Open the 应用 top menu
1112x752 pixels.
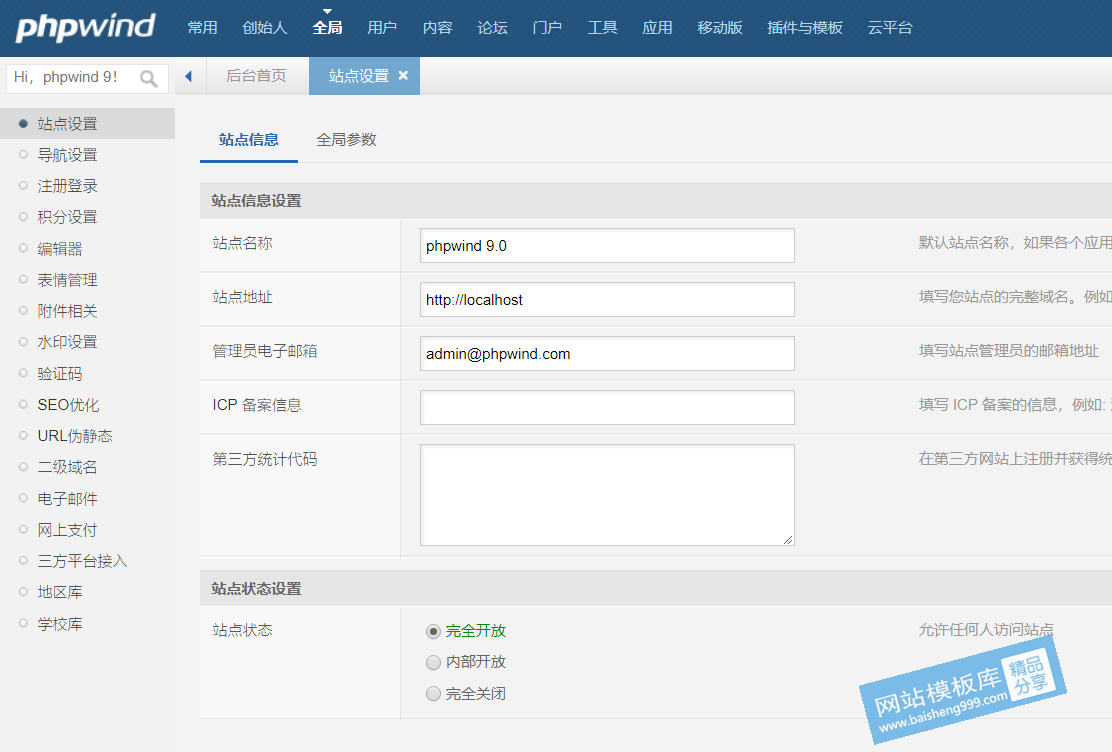click(x=657, y=28)
